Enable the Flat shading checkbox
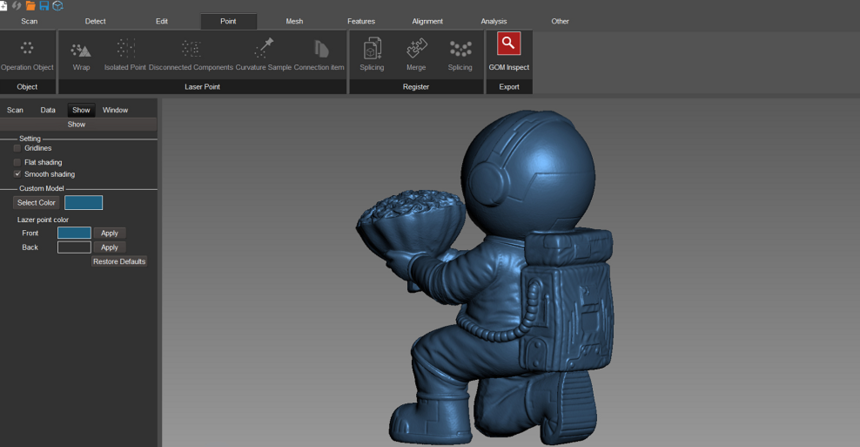 pyautogui.click(x=17, y=162)
